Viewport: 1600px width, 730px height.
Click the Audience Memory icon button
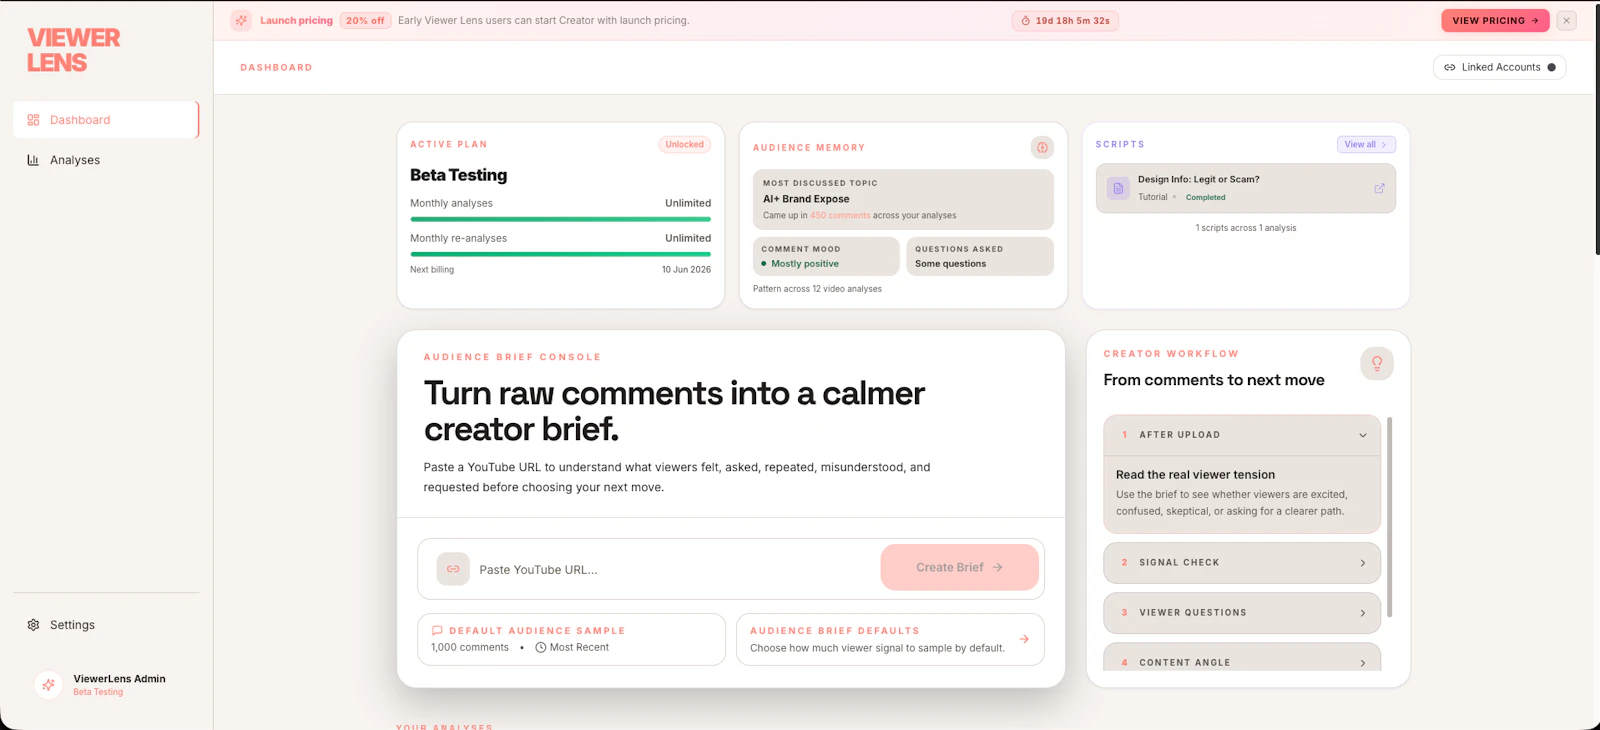[1042, 148]
